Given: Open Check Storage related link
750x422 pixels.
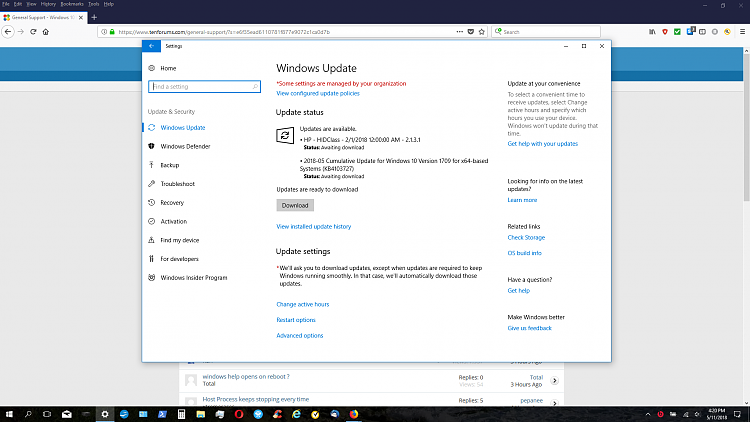Looking at the screenshot, I should coord(526,237).
